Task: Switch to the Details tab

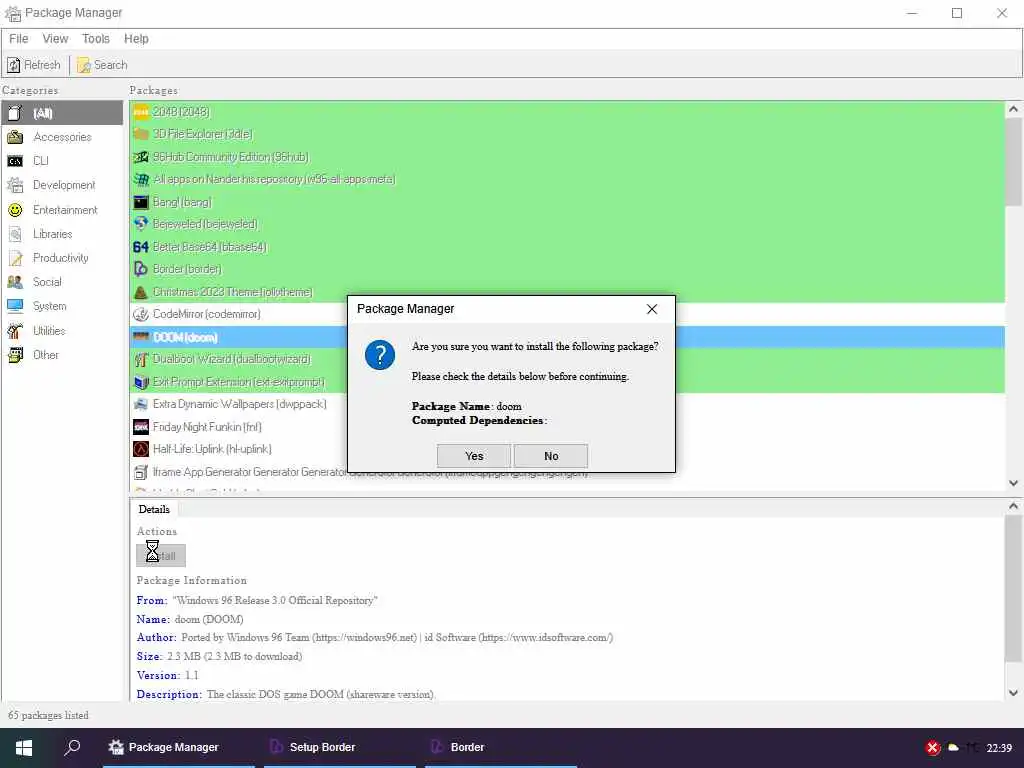Action: point(154,509)
